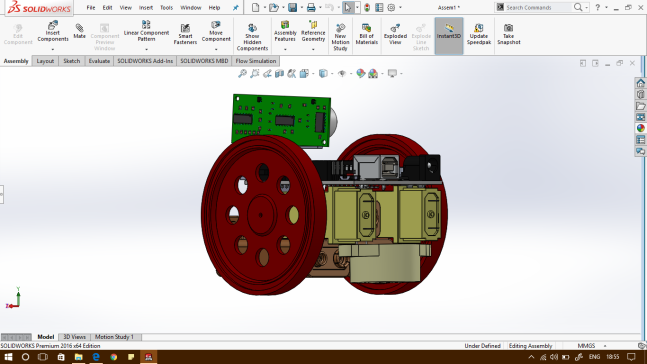
Task: Take Snapshot of the assembly
Action: tap(508, 34)
